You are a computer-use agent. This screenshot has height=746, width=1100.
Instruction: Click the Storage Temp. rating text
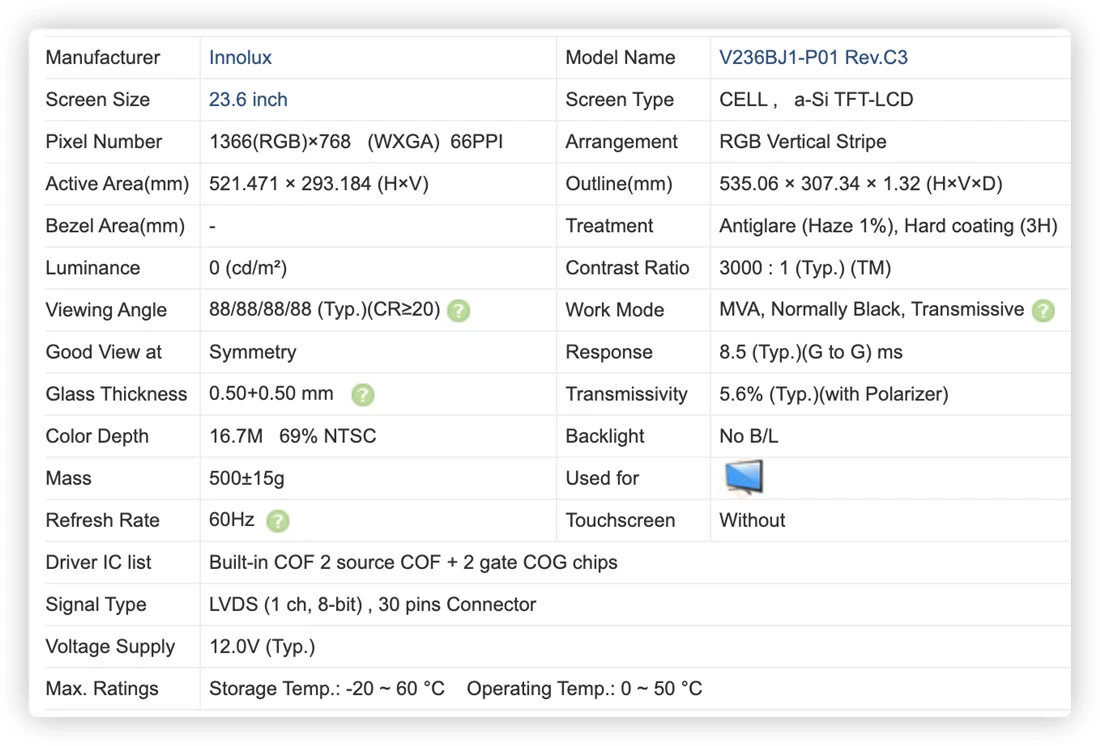[x=327, y=689]
